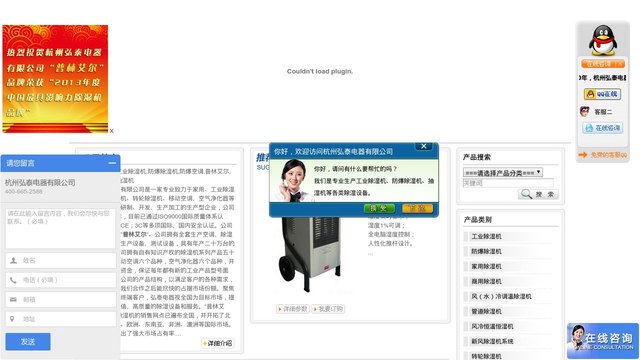Minimize the 请您留言 message panel

coord(112,163)
